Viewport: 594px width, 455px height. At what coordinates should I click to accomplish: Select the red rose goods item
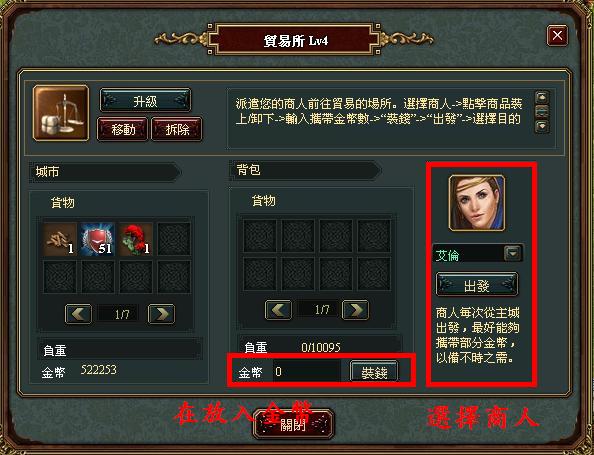[x=136, y=239]
